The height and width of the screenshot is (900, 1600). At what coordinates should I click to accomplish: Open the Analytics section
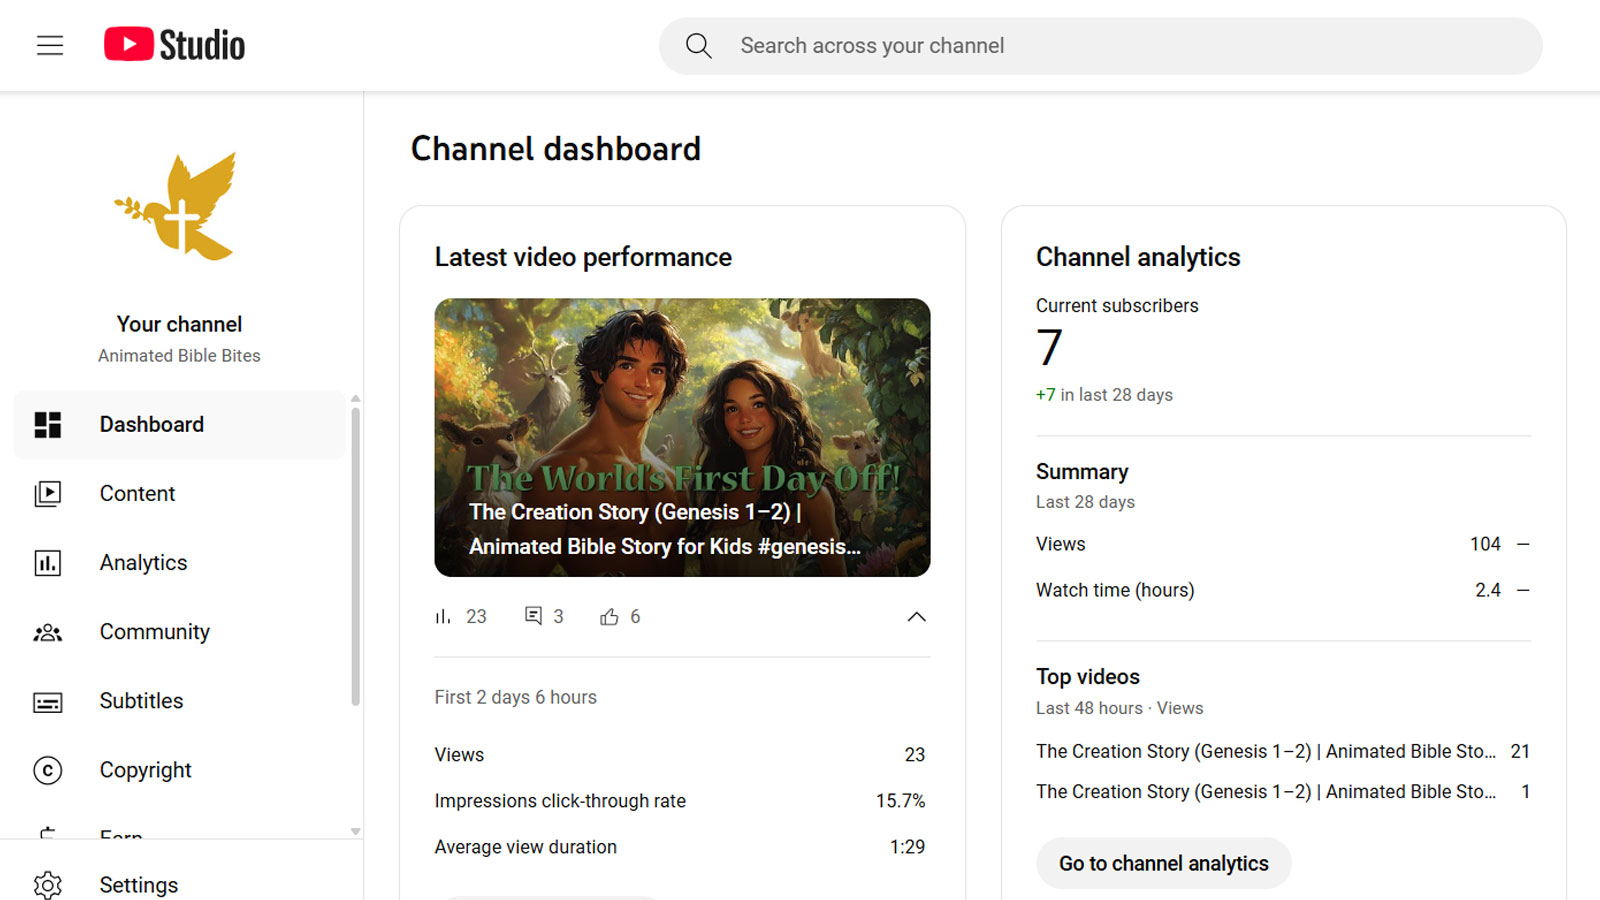pyautogui.click(x=180, y=563)
